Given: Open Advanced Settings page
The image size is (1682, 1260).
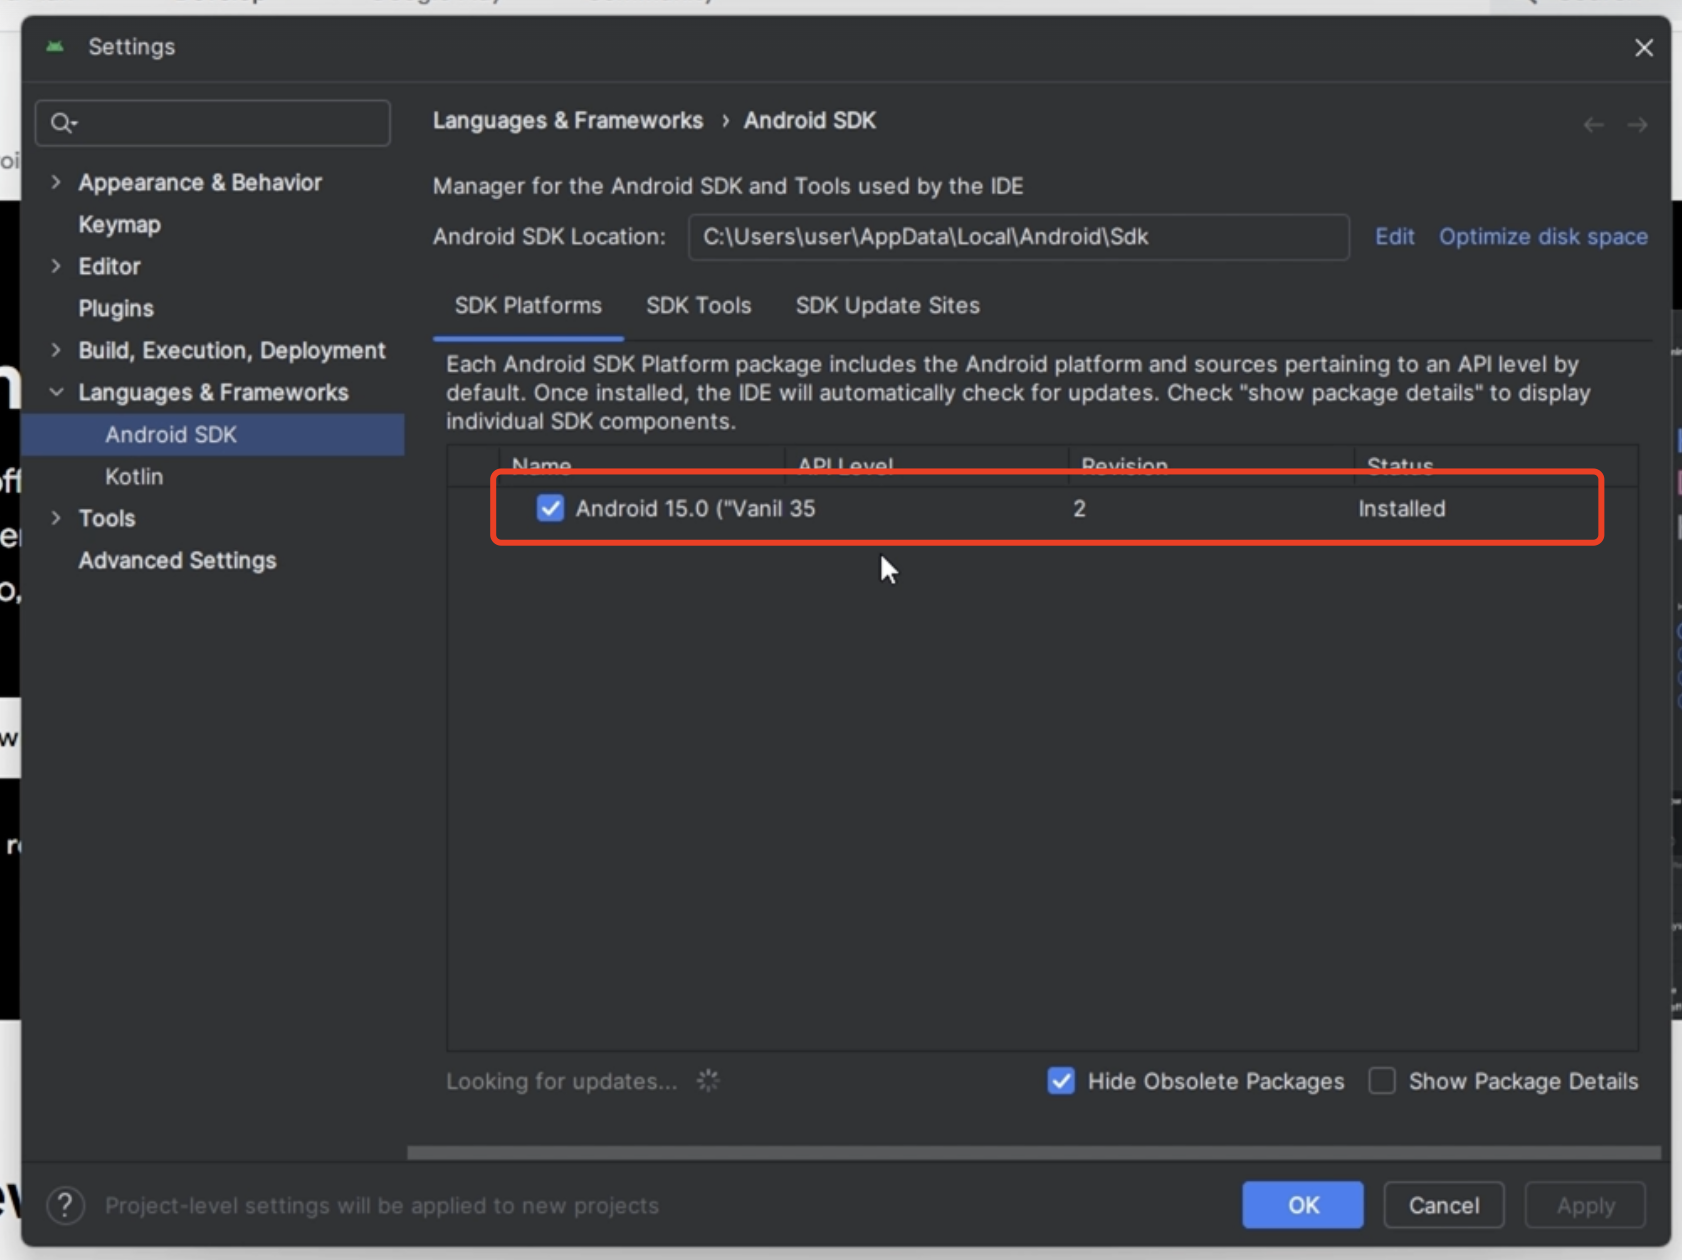Looking at the screenshot, I should point(177,560).
